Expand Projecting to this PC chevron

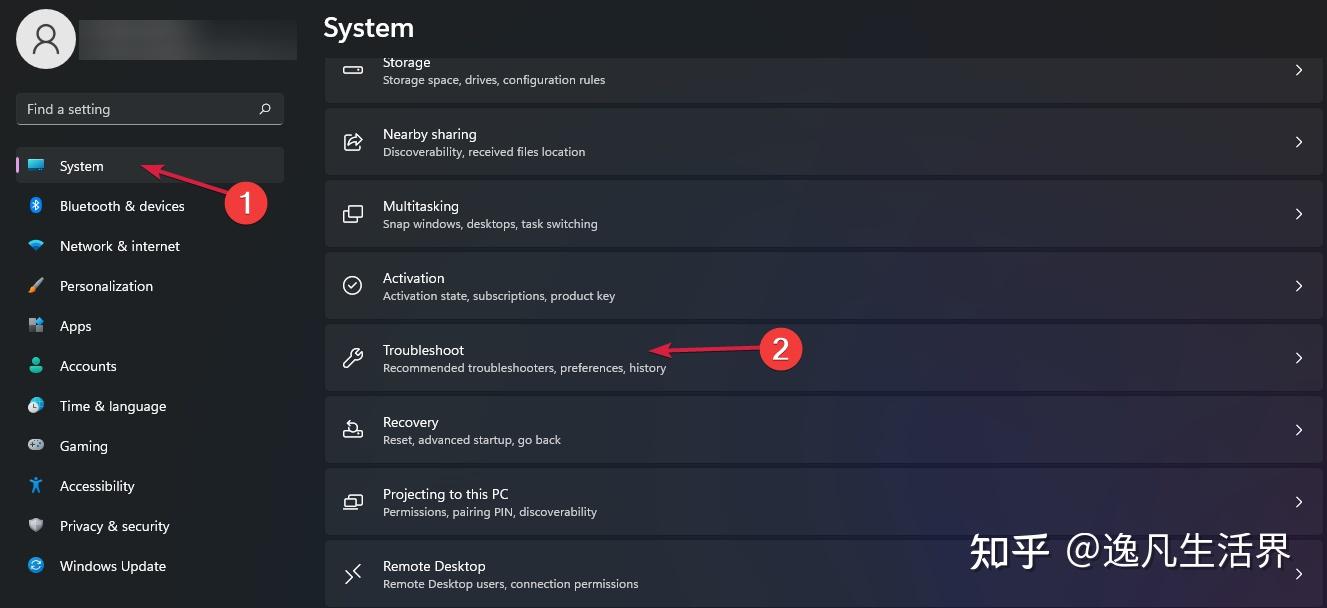coord(1298,502)
